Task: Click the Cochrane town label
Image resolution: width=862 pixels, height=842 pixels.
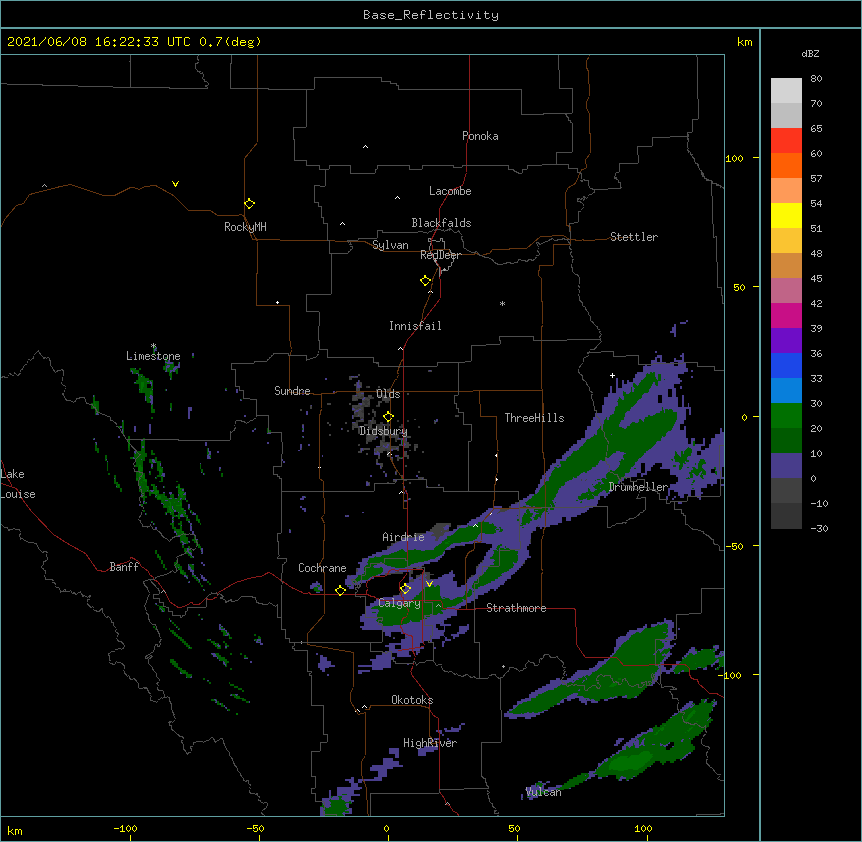Action: 322,568
